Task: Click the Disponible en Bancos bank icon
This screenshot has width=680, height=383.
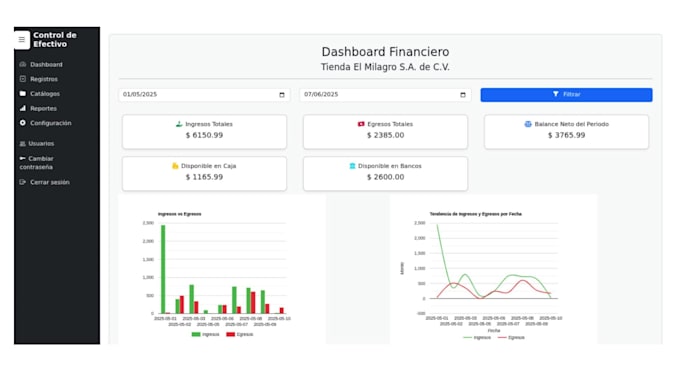Action: click(x=352, y=166)
